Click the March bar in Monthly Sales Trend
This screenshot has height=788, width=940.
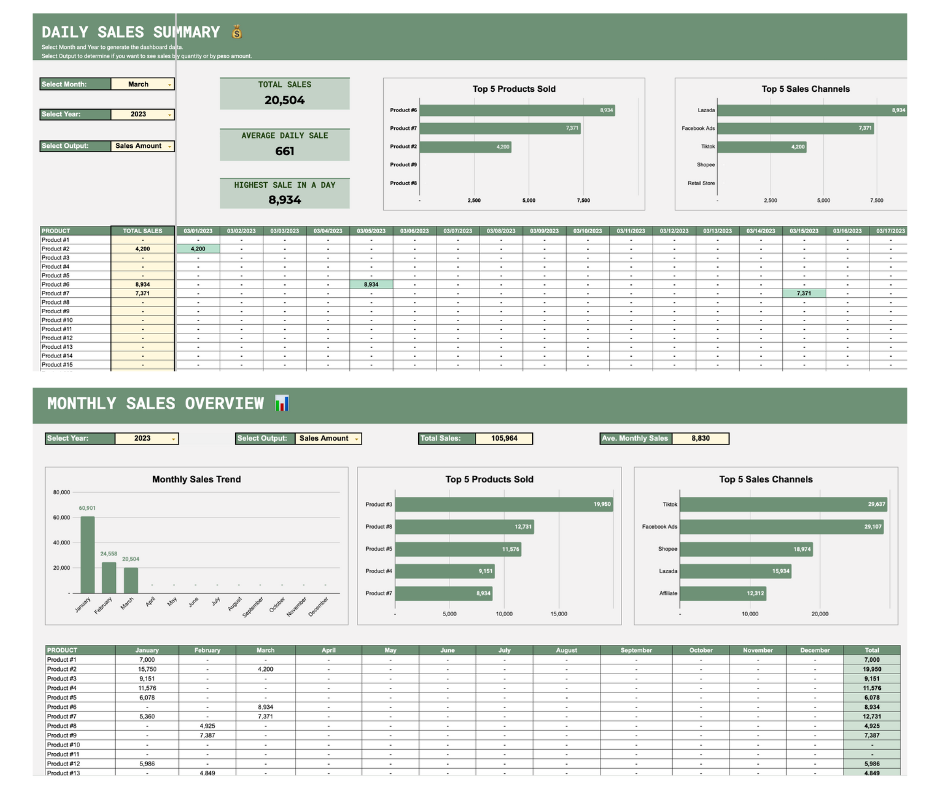point(131,581)
